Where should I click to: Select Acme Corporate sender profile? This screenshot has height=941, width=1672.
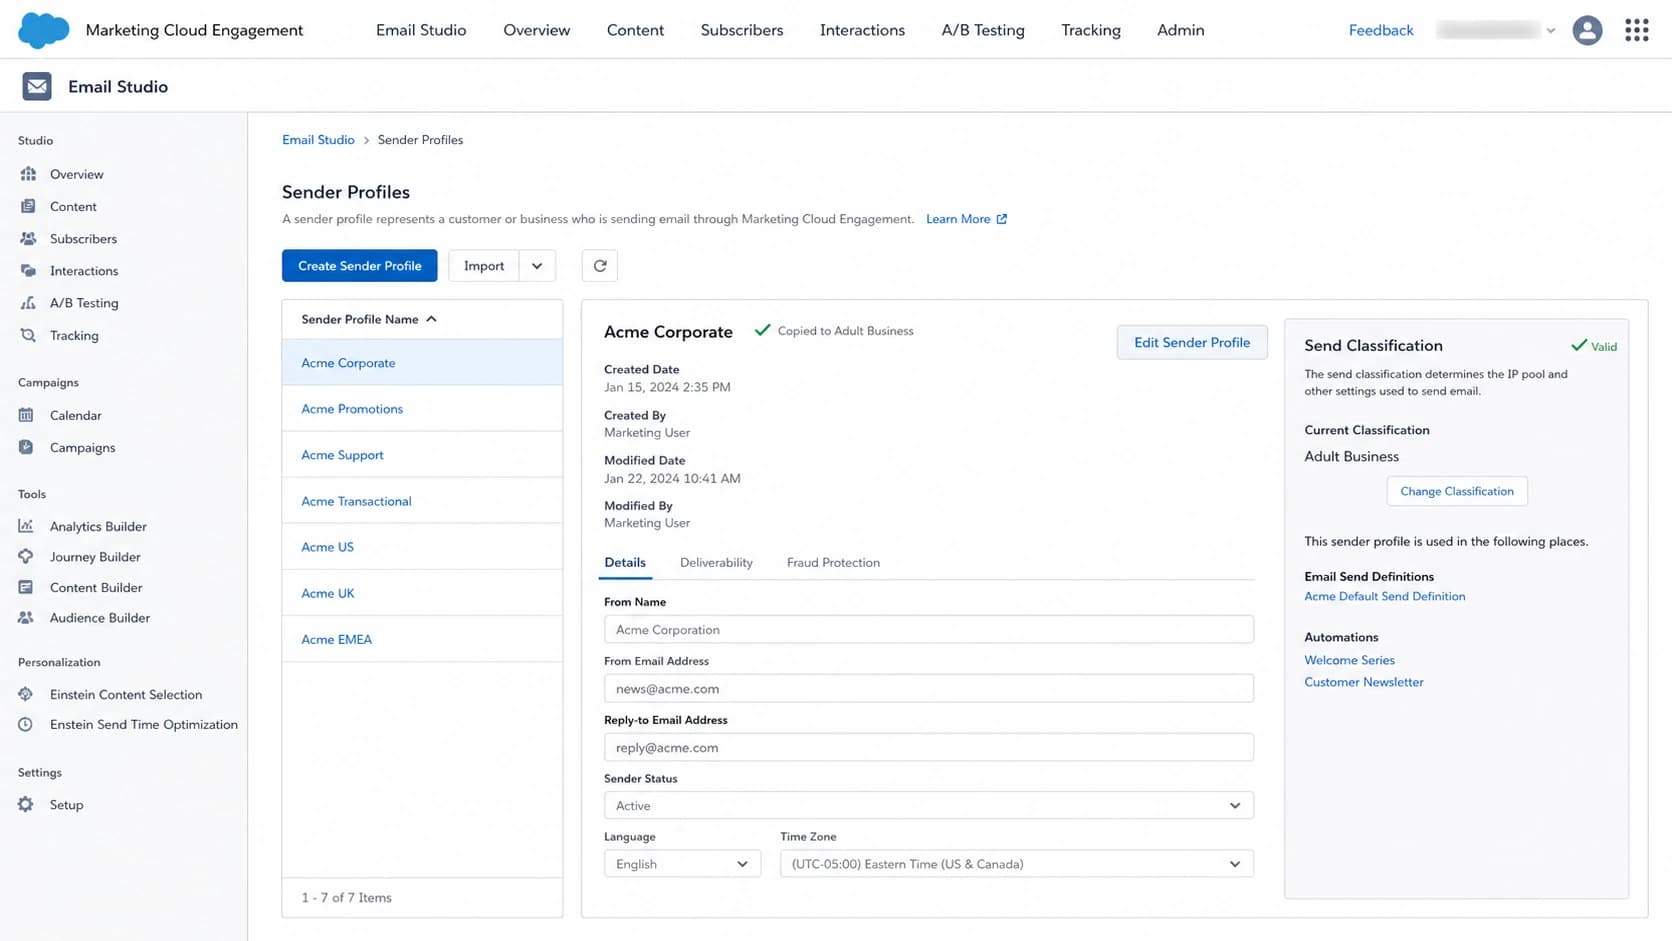[x=422, y=363]
